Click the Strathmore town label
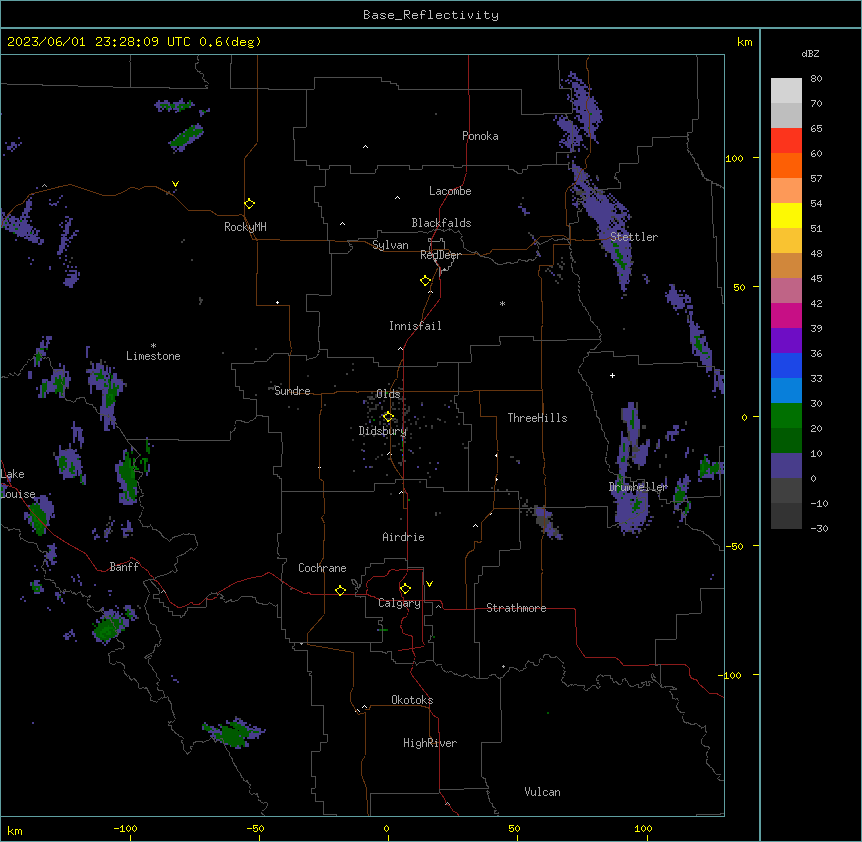Image resolution: width=862 pixels, height=842 pixels. pyautogui.click(x=516, y=608)
